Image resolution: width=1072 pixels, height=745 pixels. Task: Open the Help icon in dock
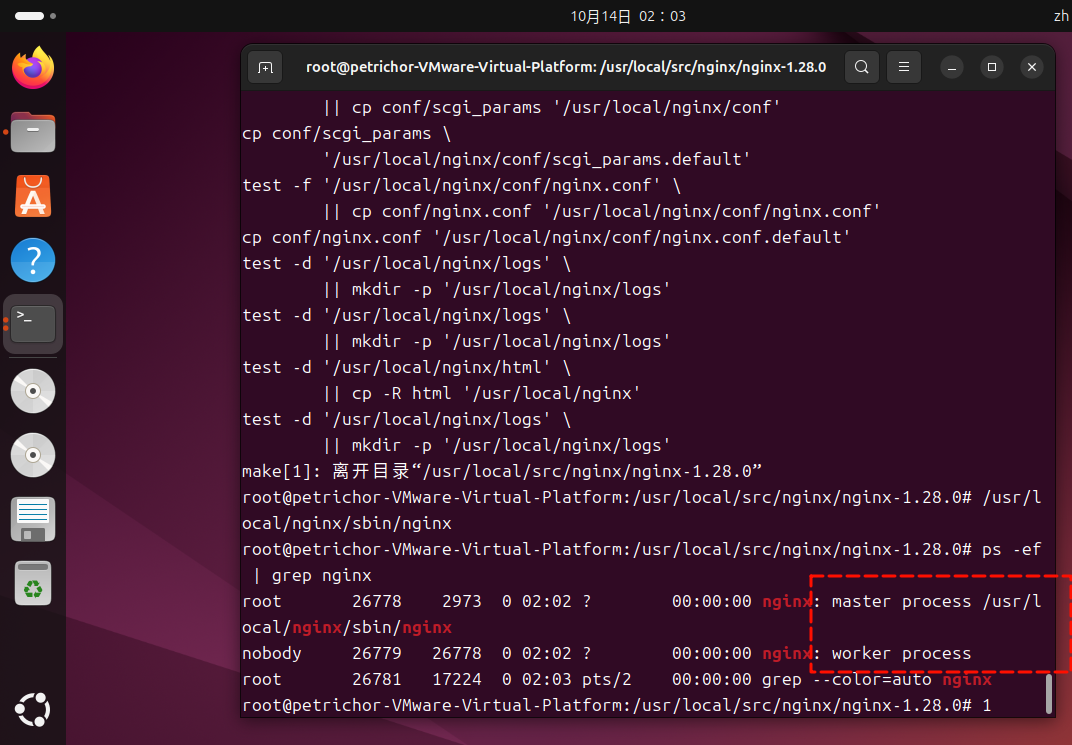(x=33, y=260)
